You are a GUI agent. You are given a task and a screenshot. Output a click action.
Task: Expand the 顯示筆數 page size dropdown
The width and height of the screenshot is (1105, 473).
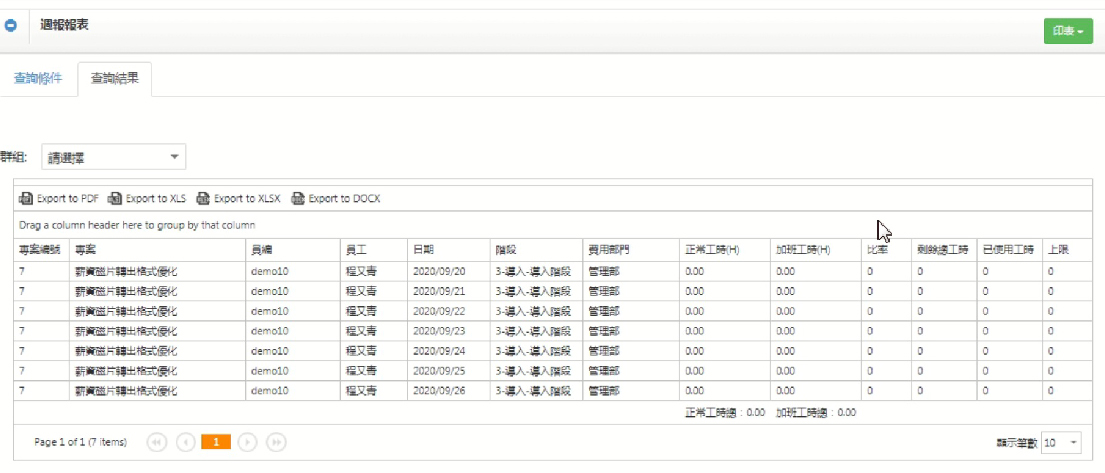click(x=1073, y=442)
